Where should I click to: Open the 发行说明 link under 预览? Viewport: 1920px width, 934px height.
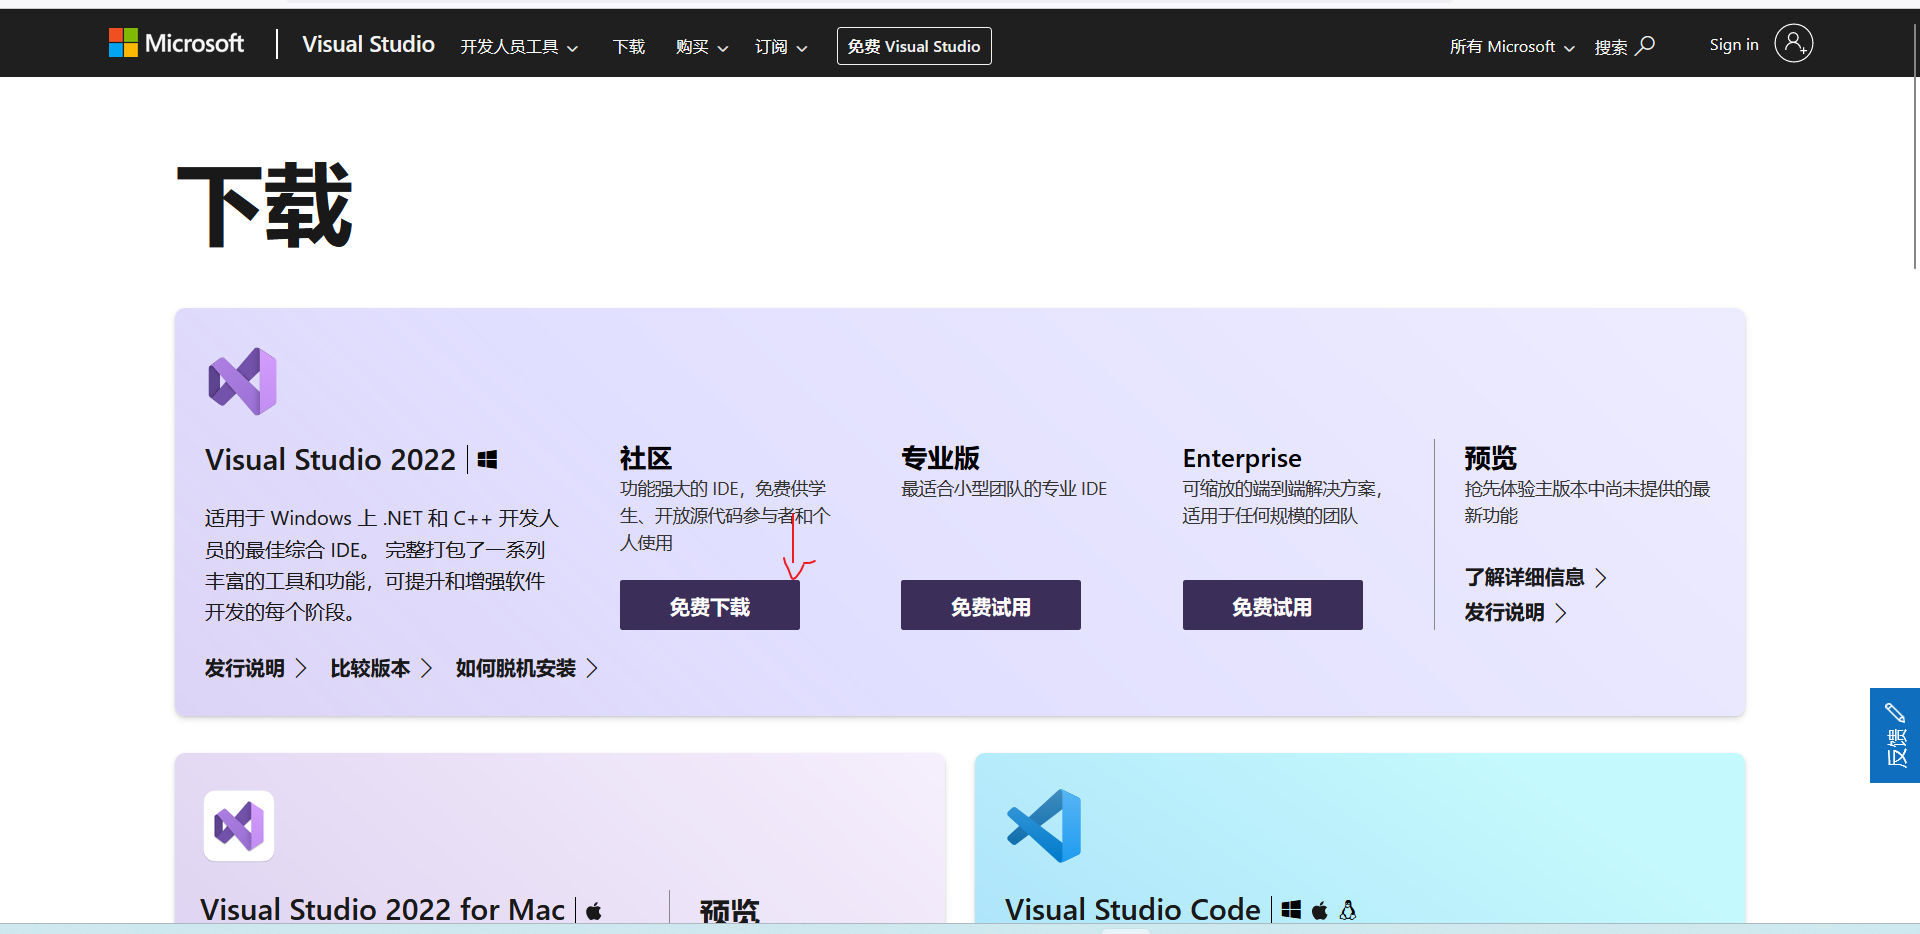click(x=1516, y=612)
